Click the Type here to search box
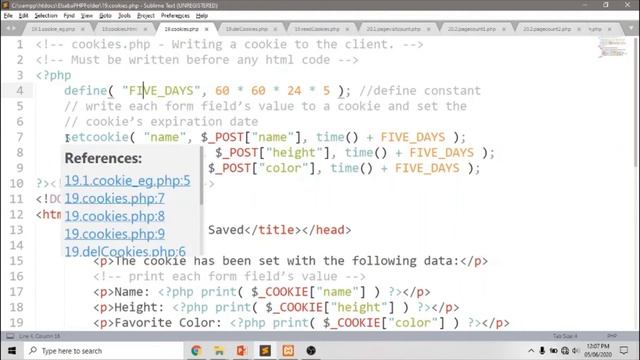Viewport: 640px width, 360px height. [104, 351]
